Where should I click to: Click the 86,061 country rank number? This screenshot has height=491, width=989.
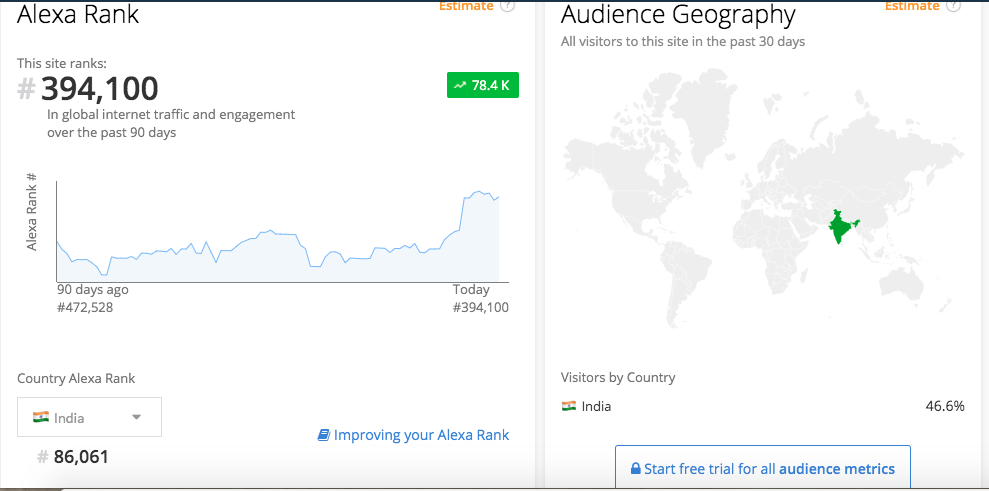[81, 456]
